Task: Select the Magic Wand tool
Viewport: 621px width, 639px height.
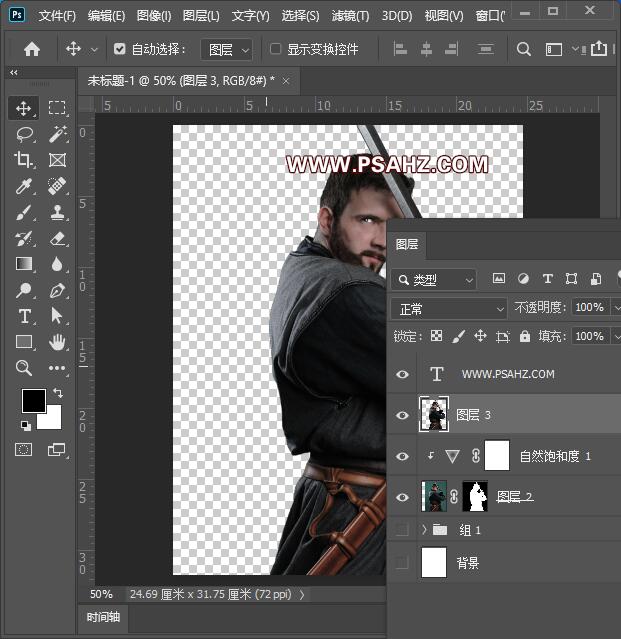Action: pyautogui.click(x=57, y=134)
